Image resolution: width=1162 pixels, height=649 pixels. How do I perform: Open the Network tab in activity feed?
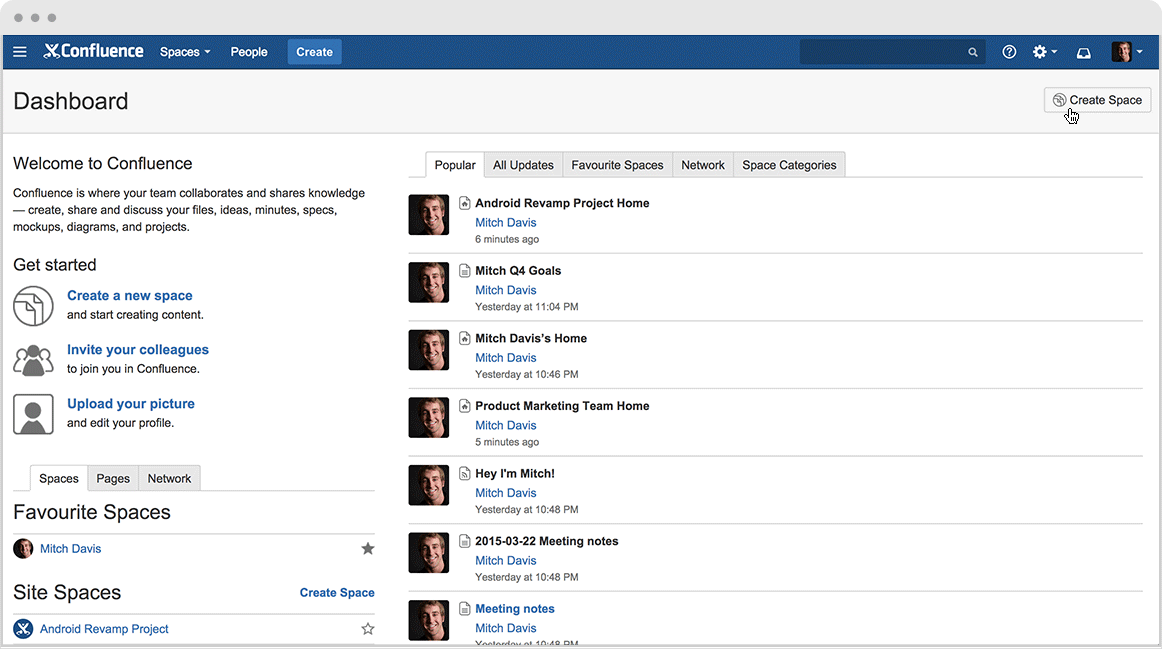click(x=703, y=165)
